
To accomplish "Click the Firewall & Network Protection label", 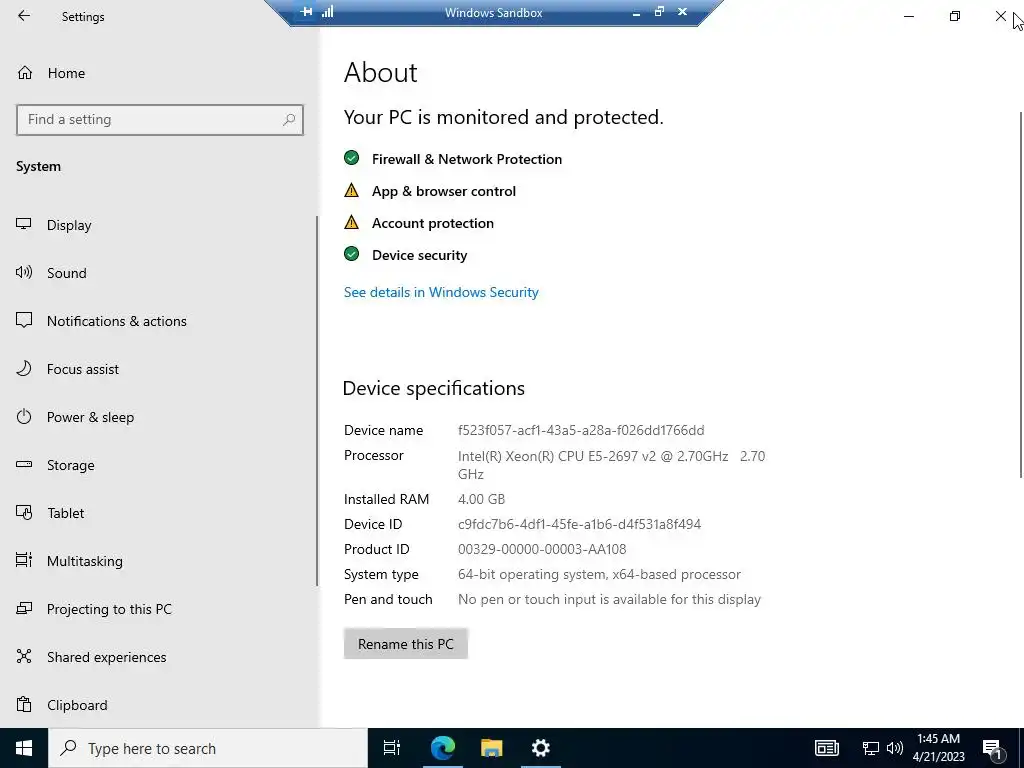I will click(467, 159).
